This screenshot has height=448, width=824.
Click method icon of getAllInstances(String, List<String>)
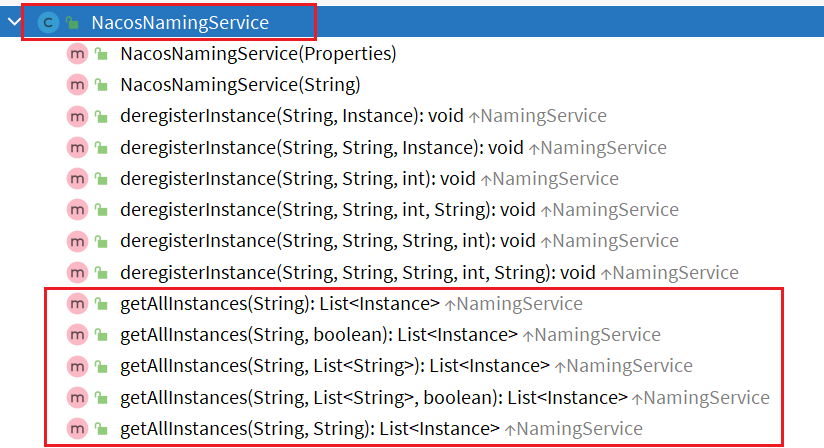coord(78,366)
